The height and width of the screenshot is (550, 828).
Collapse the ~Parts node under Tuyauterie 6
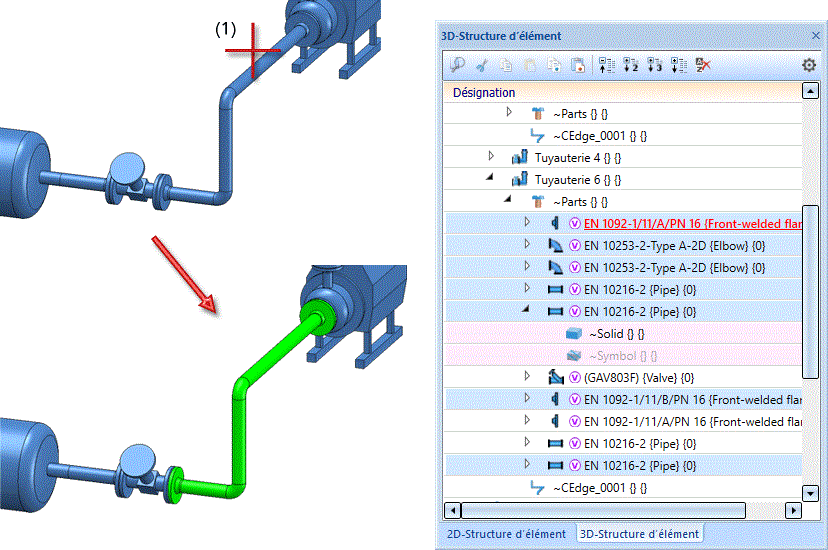point(508,200)
